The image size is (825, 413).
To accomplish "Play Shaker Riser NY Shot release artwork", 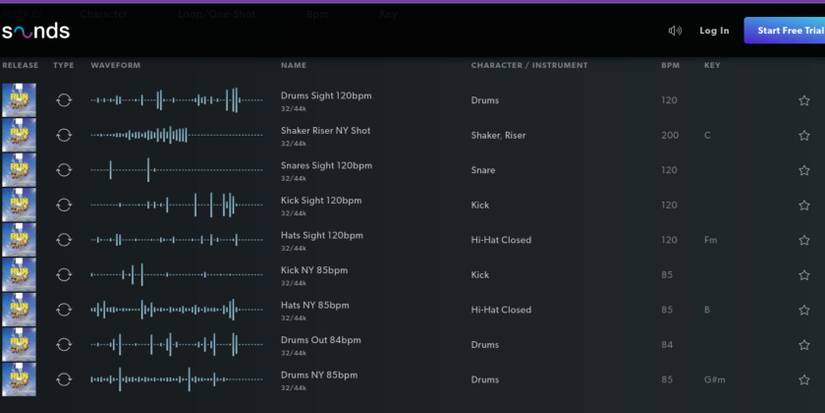I will click(19, 135).
